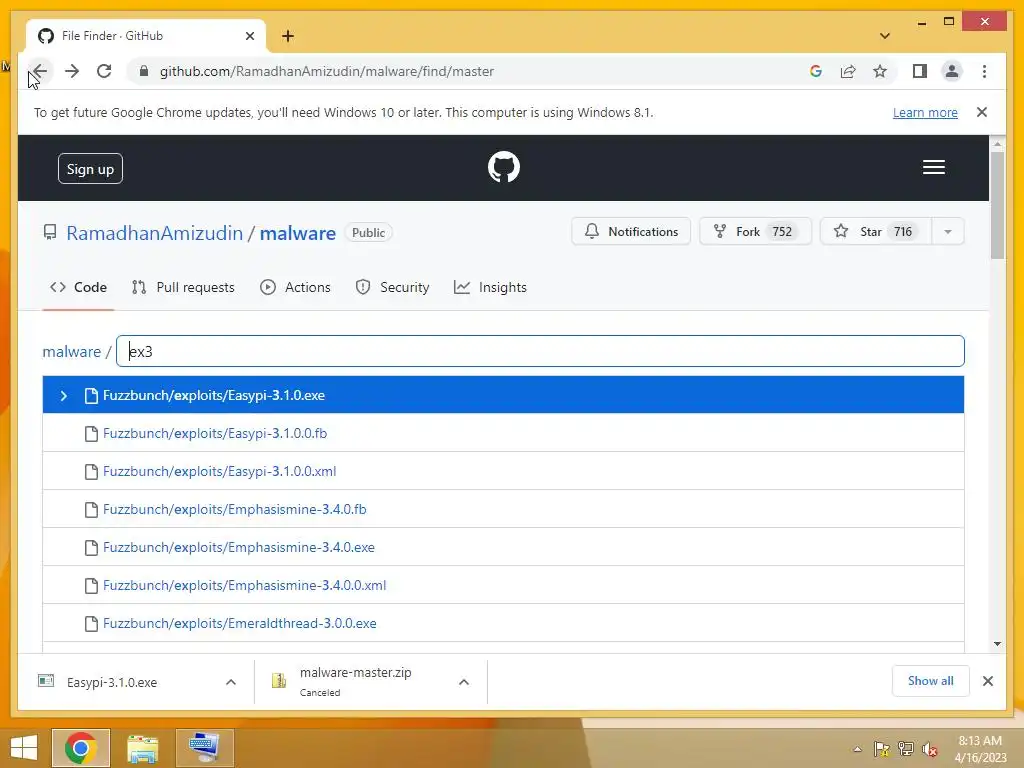Click the page scrollbar down arrow
The height and width of the screenshot is (768, 1024).
(x=997, y=644)
